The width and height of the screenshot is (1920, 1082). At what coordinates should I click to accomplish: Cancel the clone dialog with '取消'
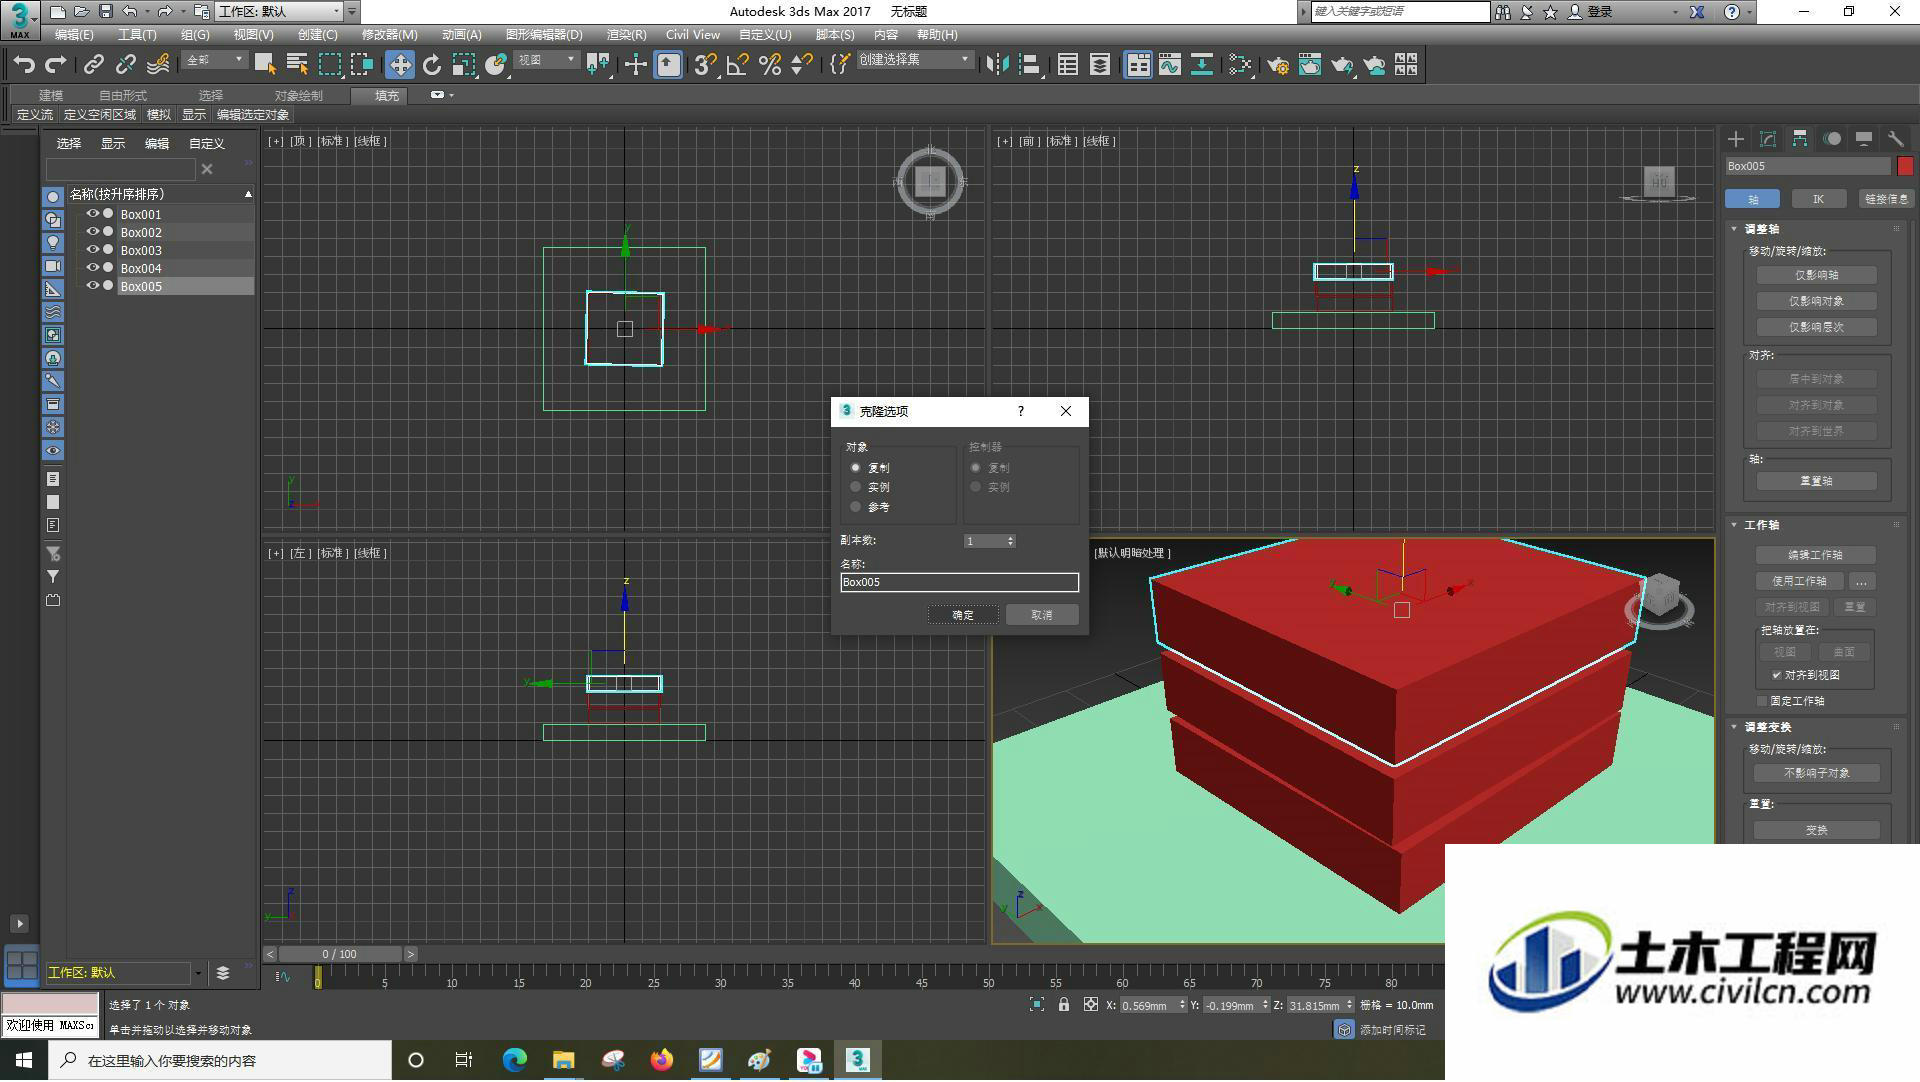pos(1042,616)
